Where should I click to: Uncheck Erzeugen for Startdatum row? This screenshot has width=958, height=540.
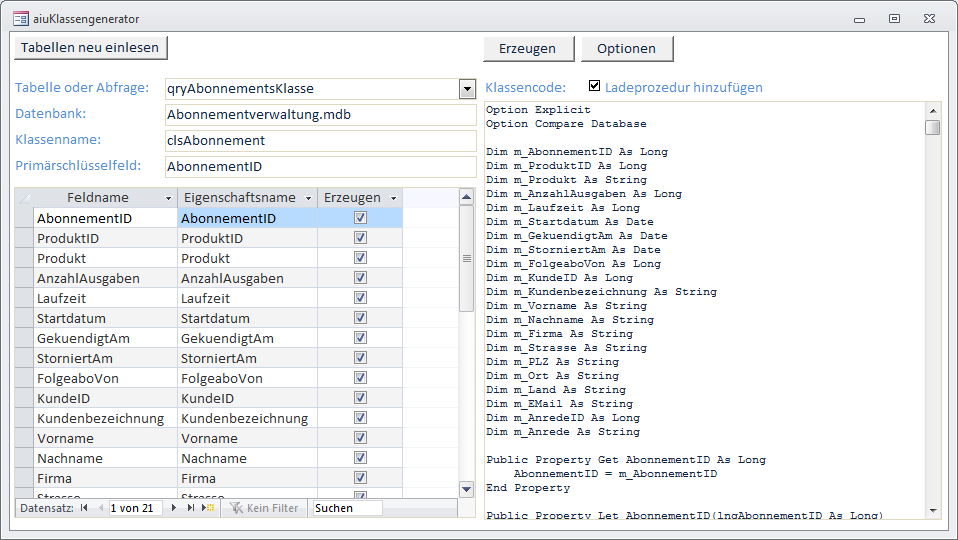tap(360, 318)
